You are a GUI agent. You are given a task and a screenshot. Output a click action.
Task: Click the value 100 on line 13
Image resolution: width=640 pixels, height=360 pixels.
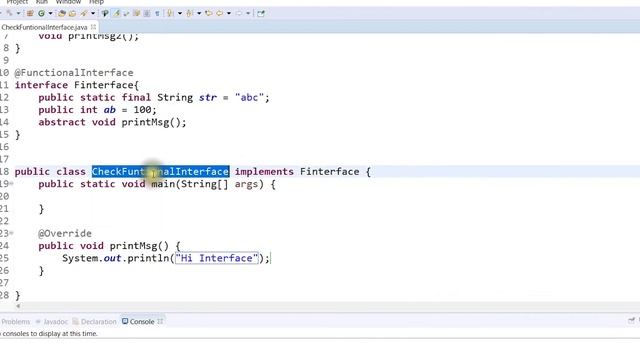(x=142, y=110)
